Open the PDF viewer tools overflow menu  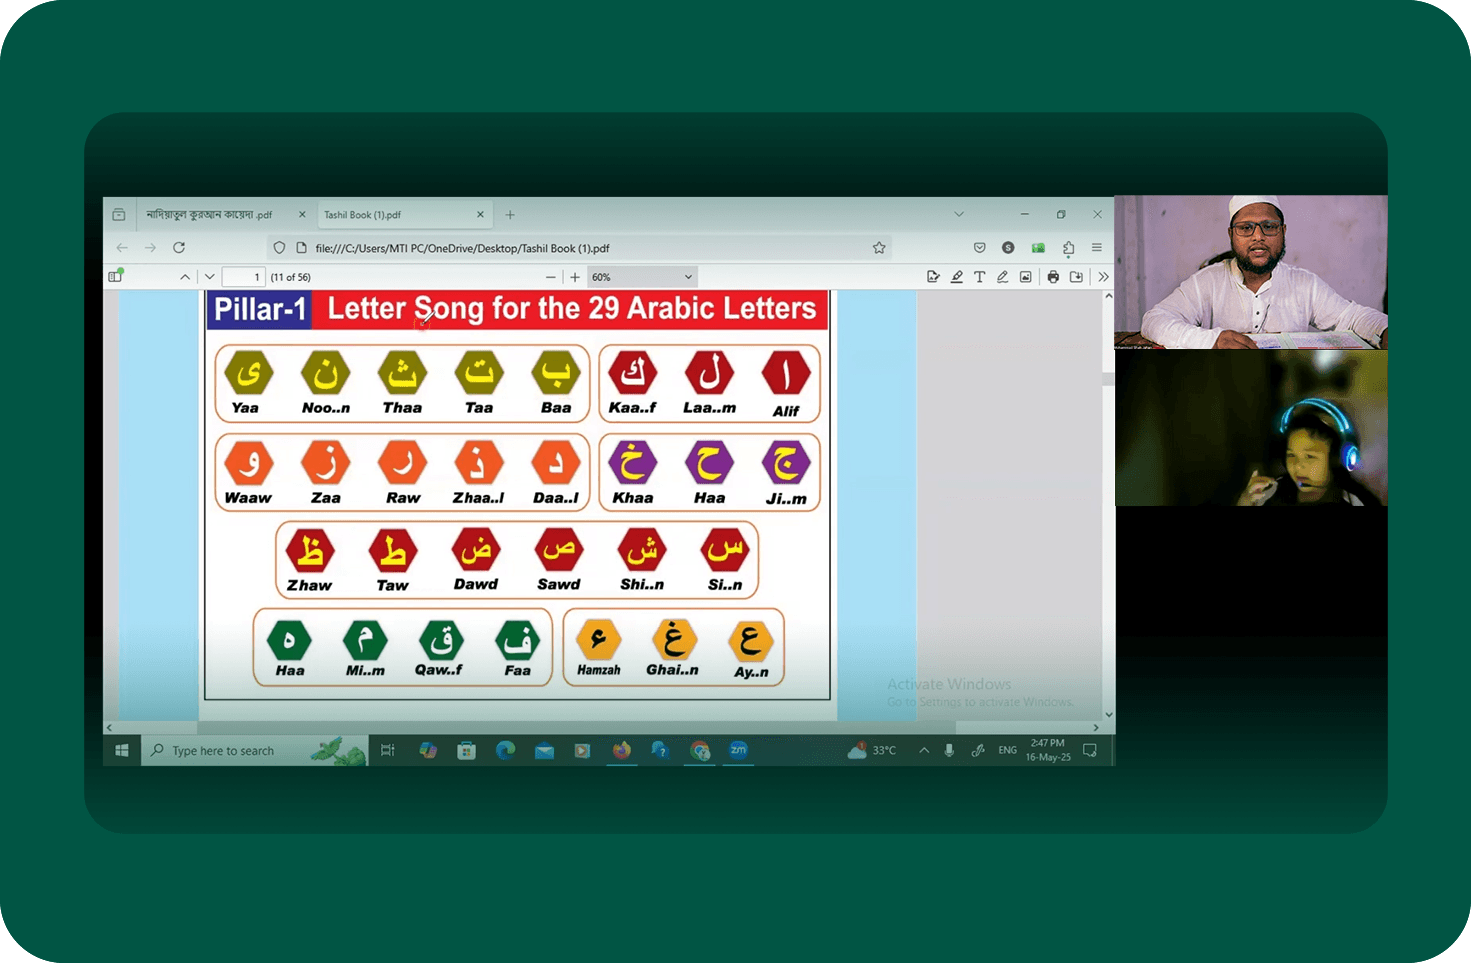[1103, 277]
